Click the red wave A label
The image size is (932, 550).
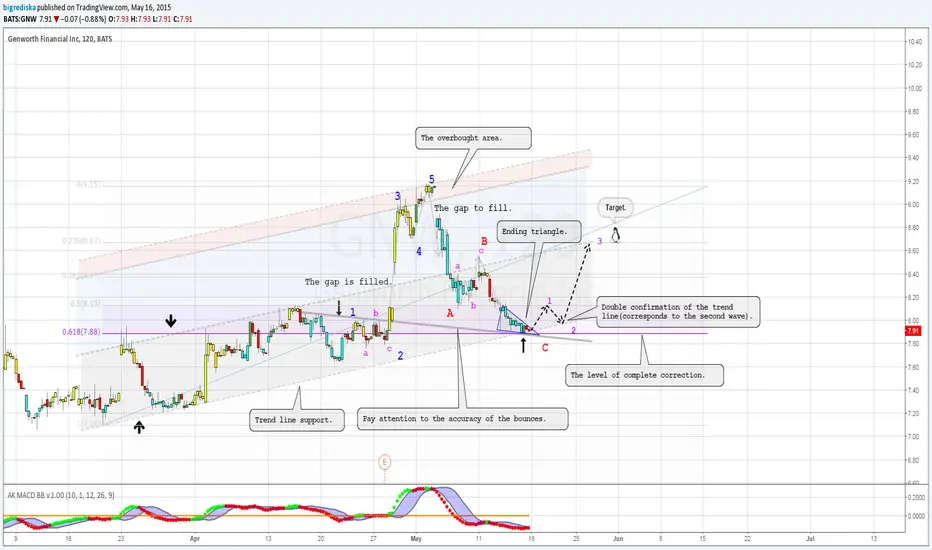click(x=450, y=313)
